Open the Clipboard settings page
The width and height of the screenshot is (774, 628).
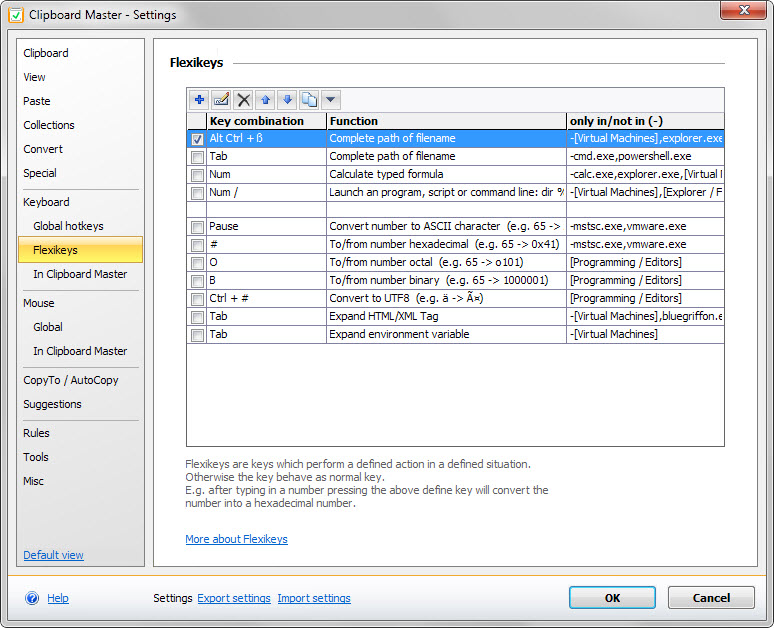pyautogui.click(x=46, y=53)
